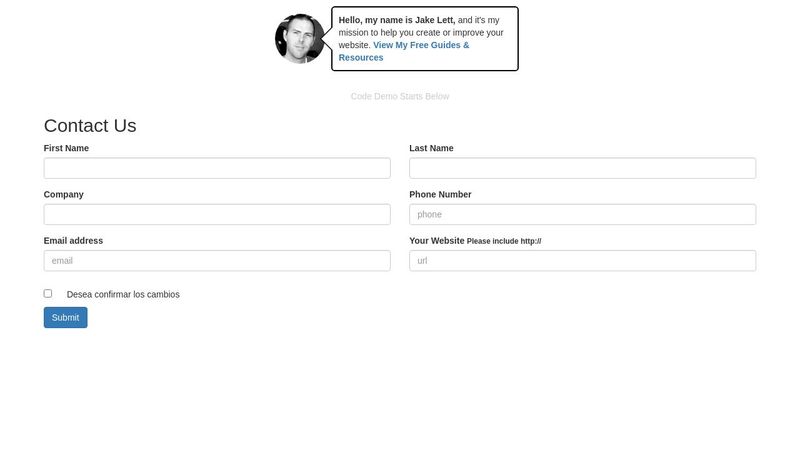800x450 pixels.
Task: Focus the Company text box
Action: [x=217, y=214]
